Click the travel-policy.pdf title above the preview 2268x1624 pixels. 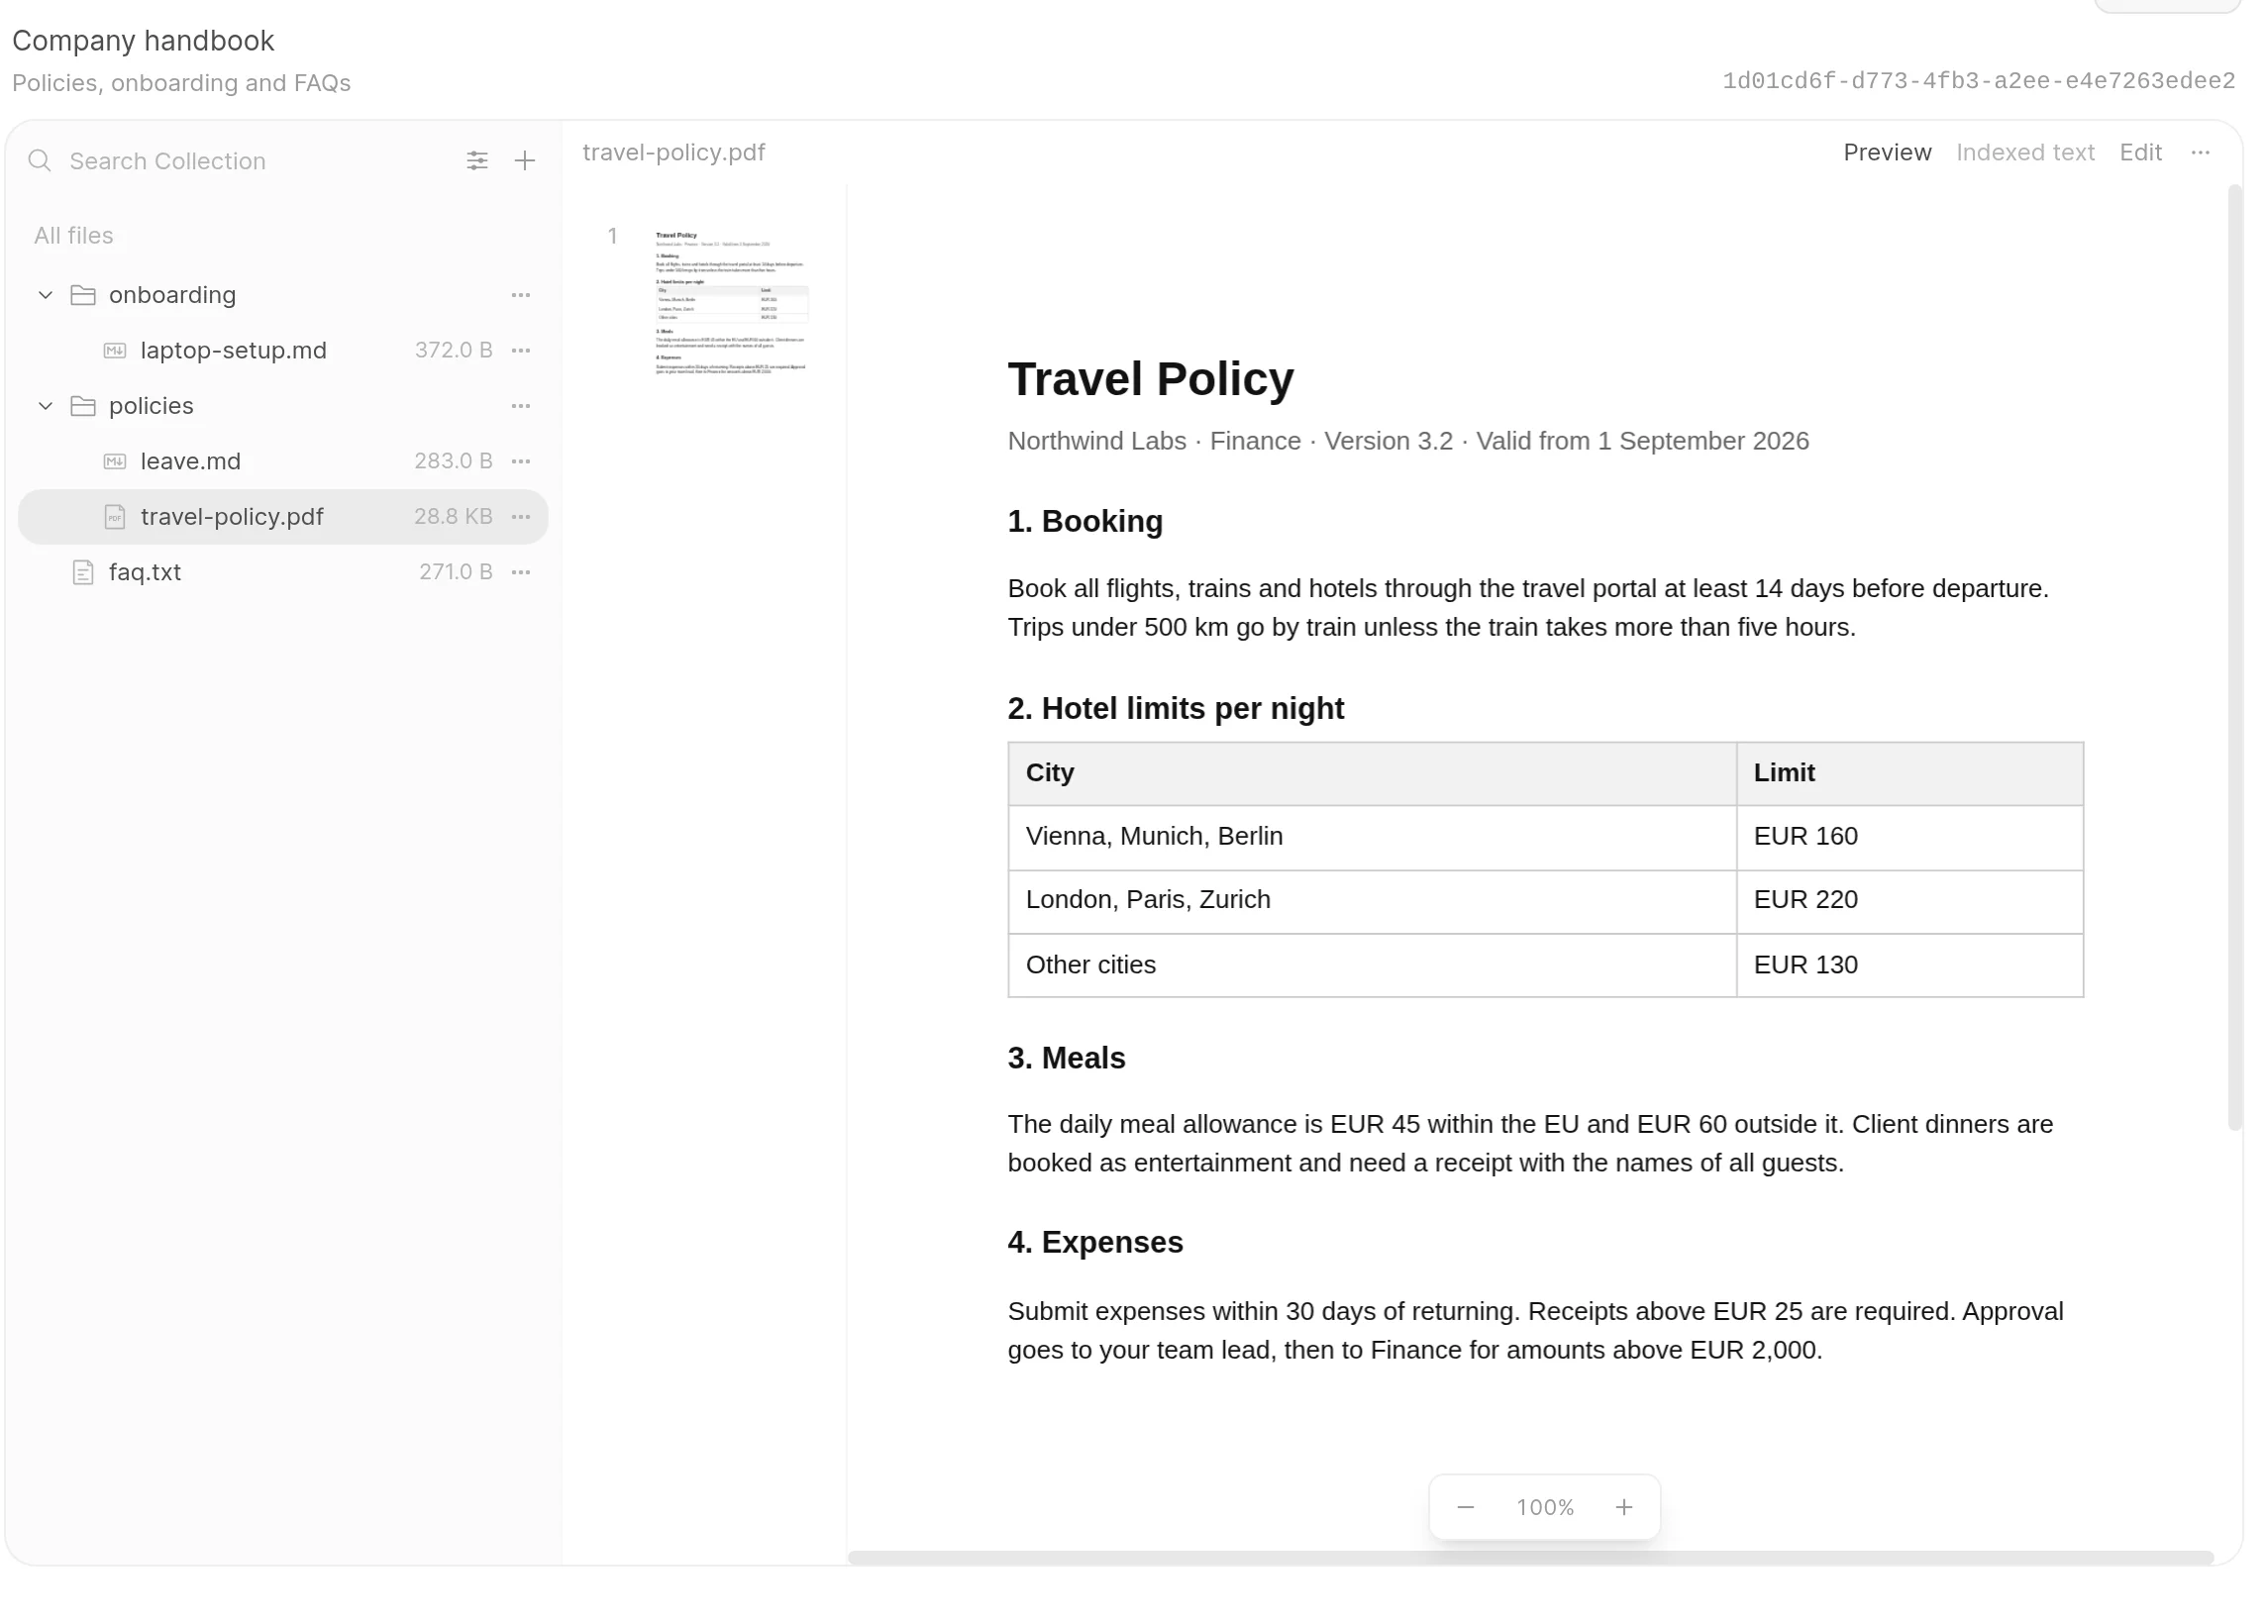point(674,153)
